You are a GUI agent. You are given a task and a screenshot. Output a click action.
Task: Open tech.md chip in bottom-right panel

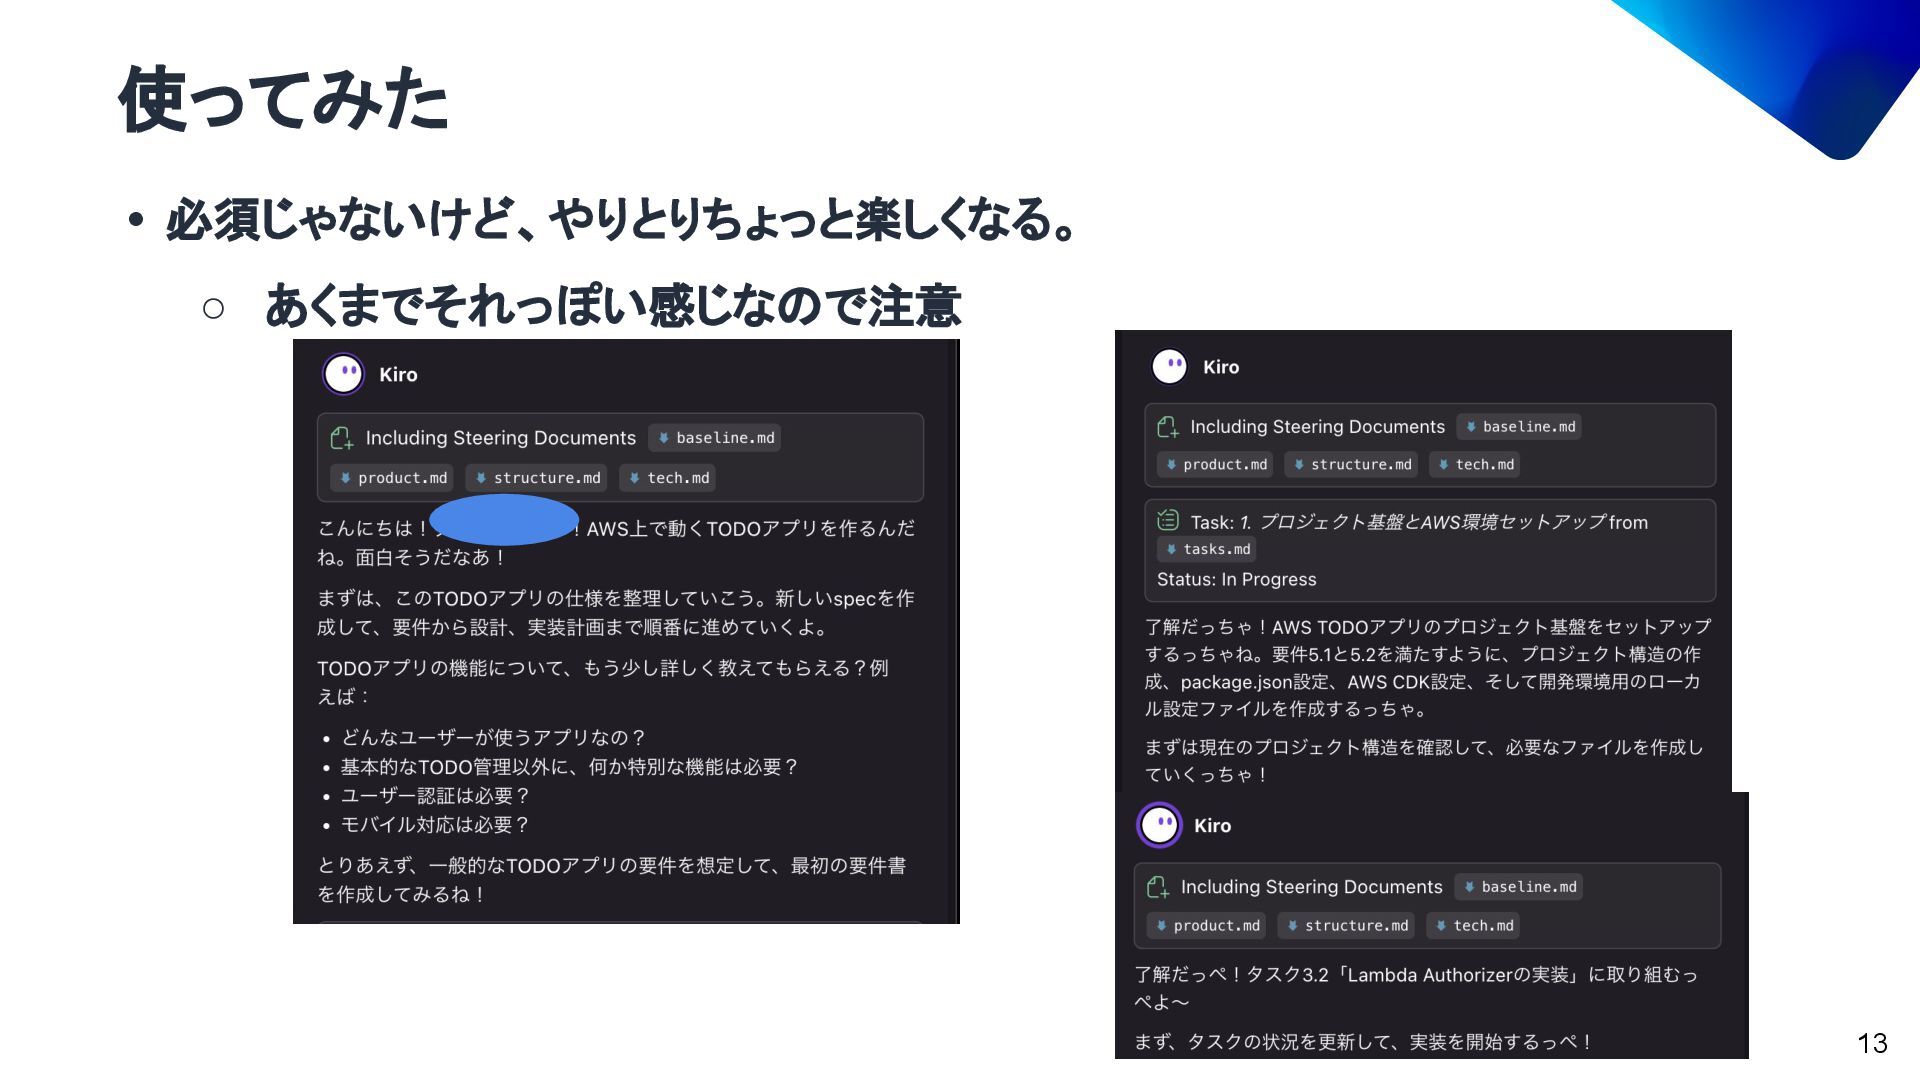coord(1474,926)
